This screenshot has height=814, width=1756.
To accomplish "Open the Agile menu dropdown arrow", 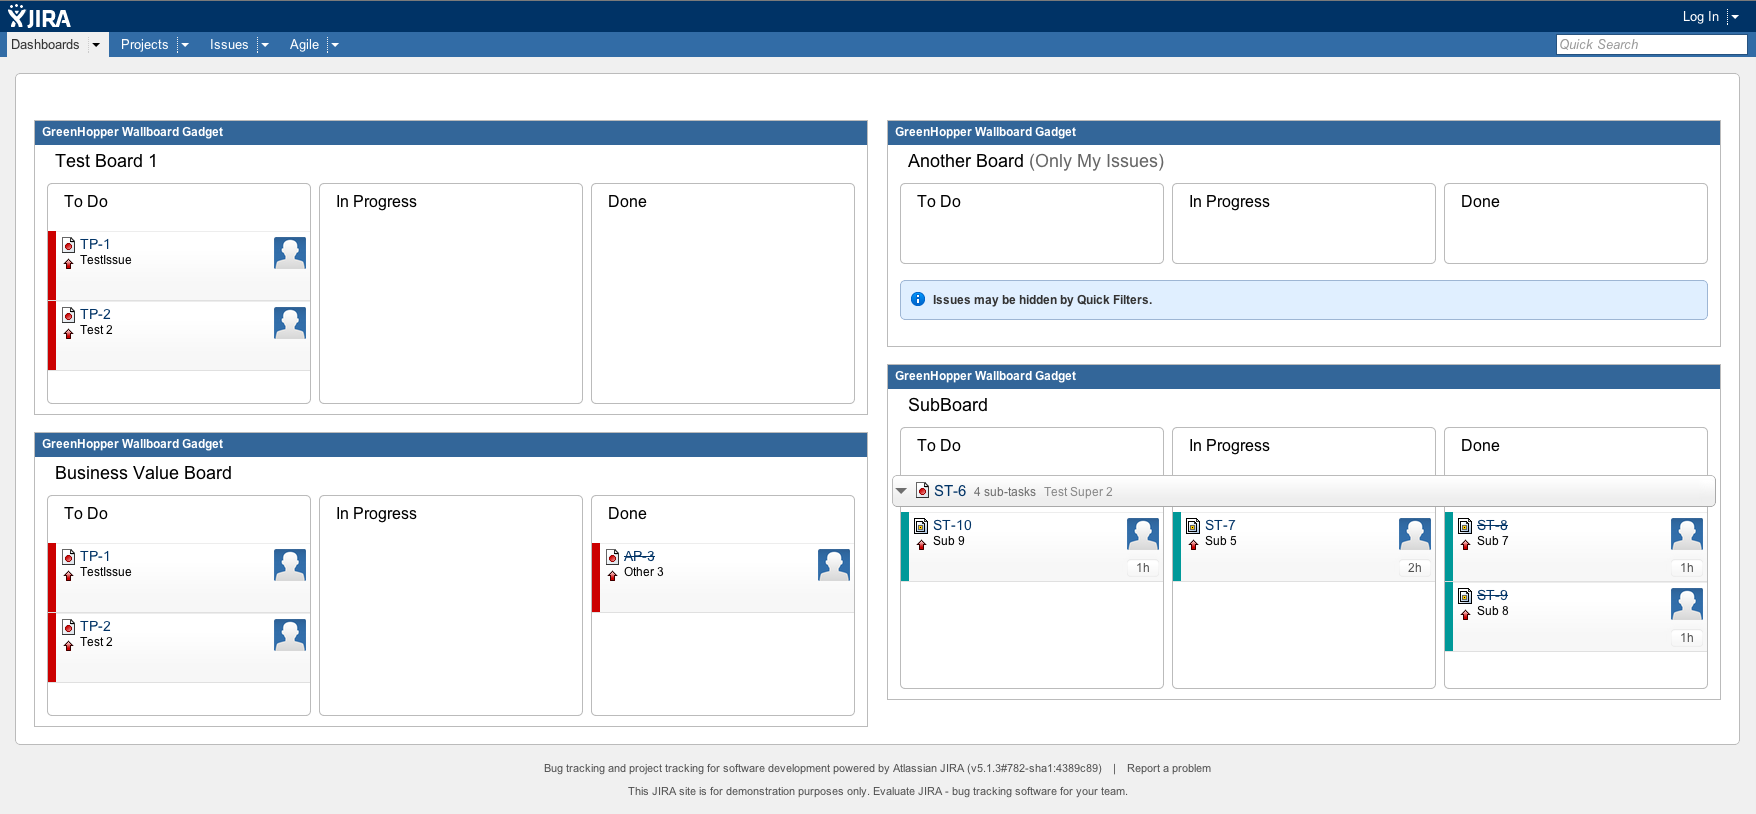I will [335, 45].
